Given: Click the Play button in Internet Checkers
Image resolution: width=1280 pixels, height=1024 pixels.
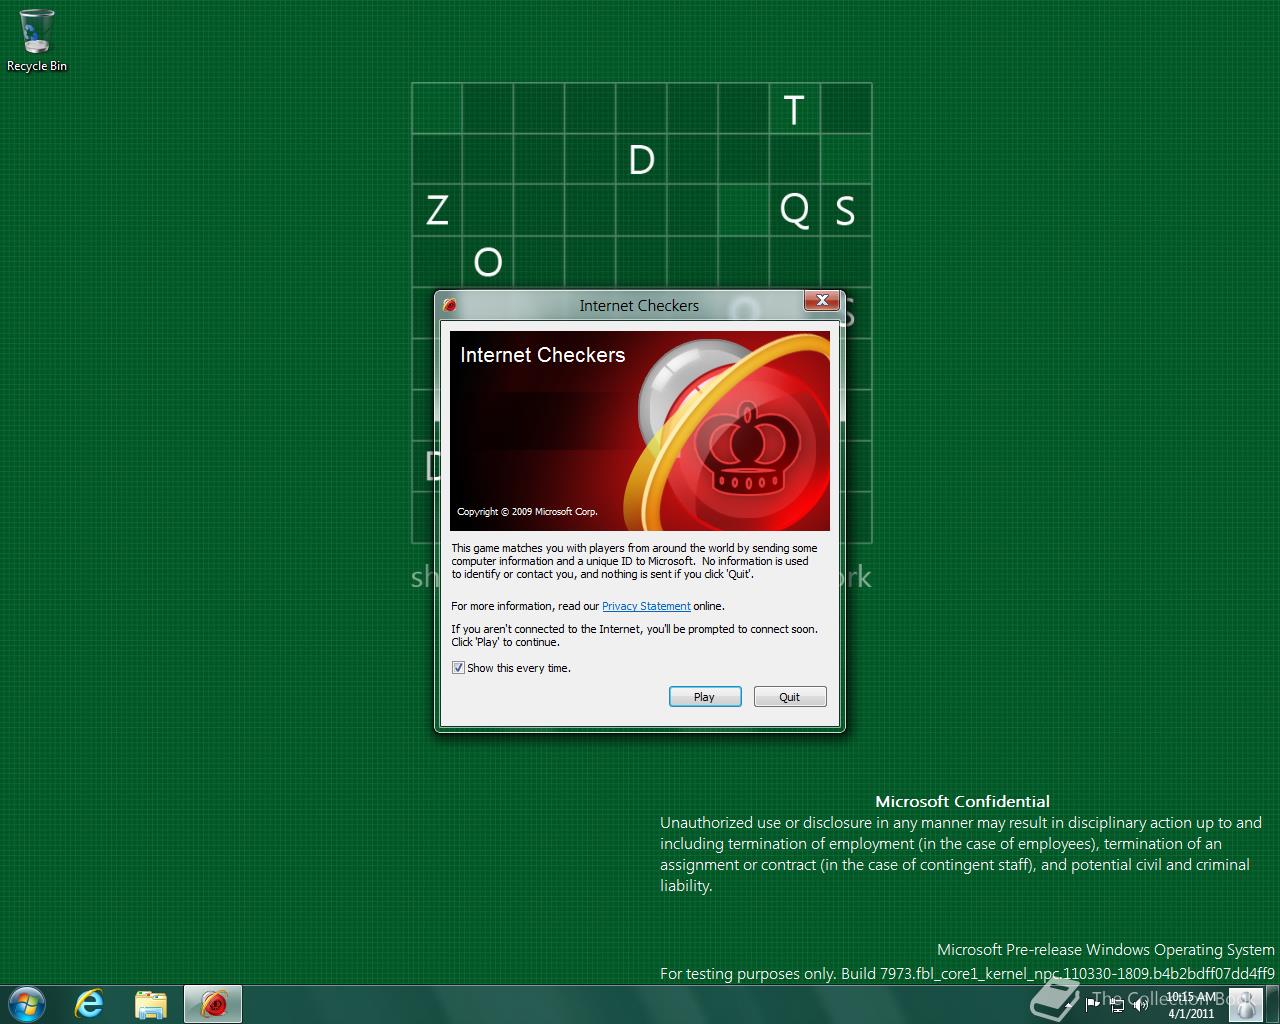Looking at the screenshot, I should pyautogui.click(x=705, y=697).
